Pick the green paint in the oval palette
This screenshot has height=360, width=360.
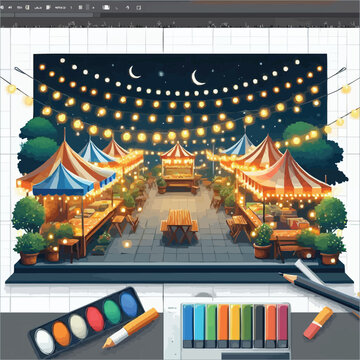[111, 311]
